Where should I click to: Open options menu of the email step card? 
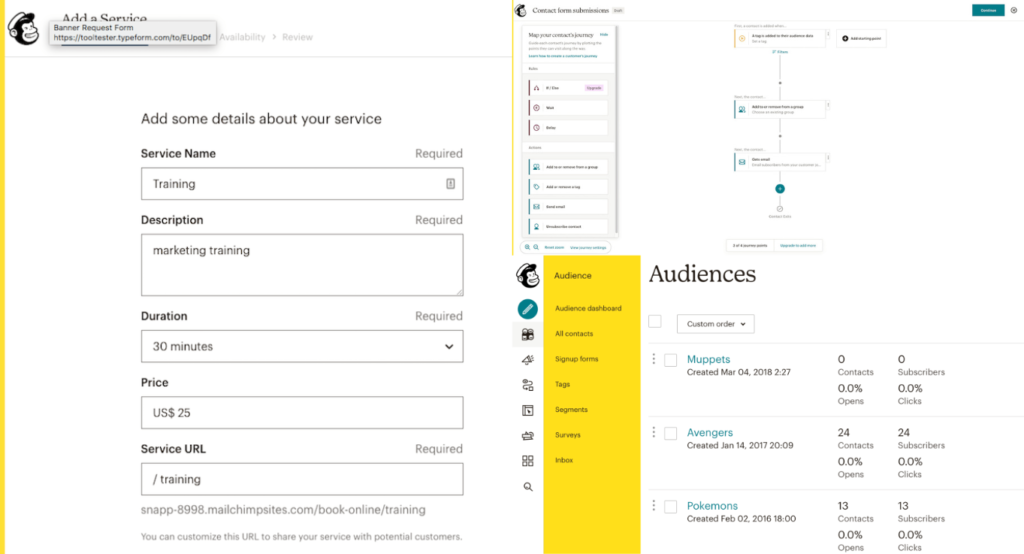point(829,157)
